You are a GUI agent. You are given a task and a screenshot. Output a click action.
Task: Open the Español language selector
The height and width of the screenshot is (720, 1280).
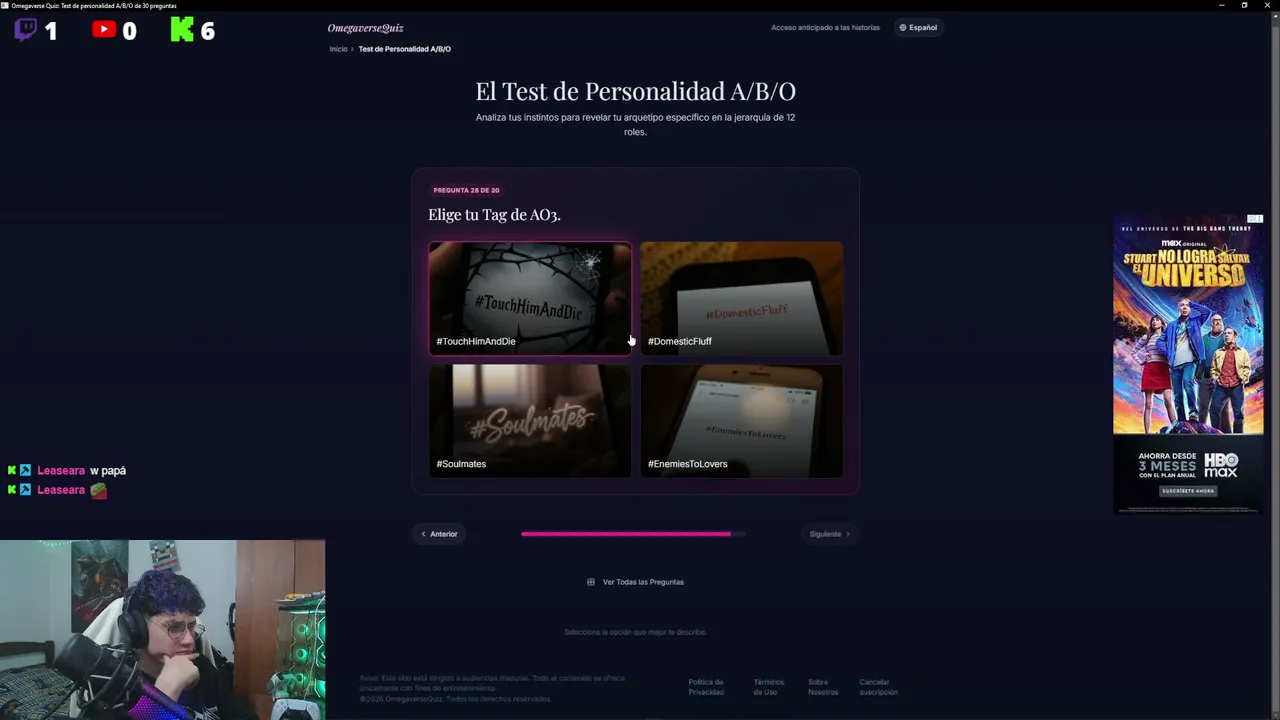click(918, 28)
